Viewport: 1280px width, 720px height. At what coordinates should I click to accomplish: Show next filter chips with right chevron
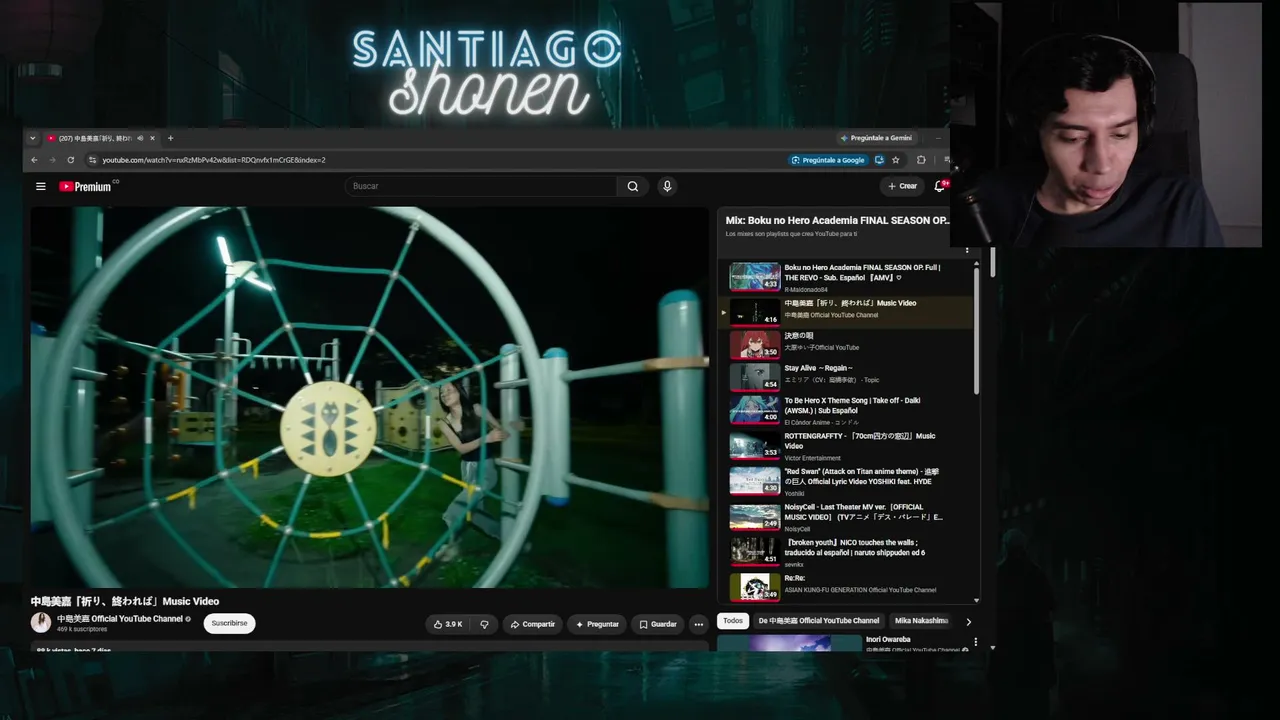pyautogui.click(x=968, y=622)
